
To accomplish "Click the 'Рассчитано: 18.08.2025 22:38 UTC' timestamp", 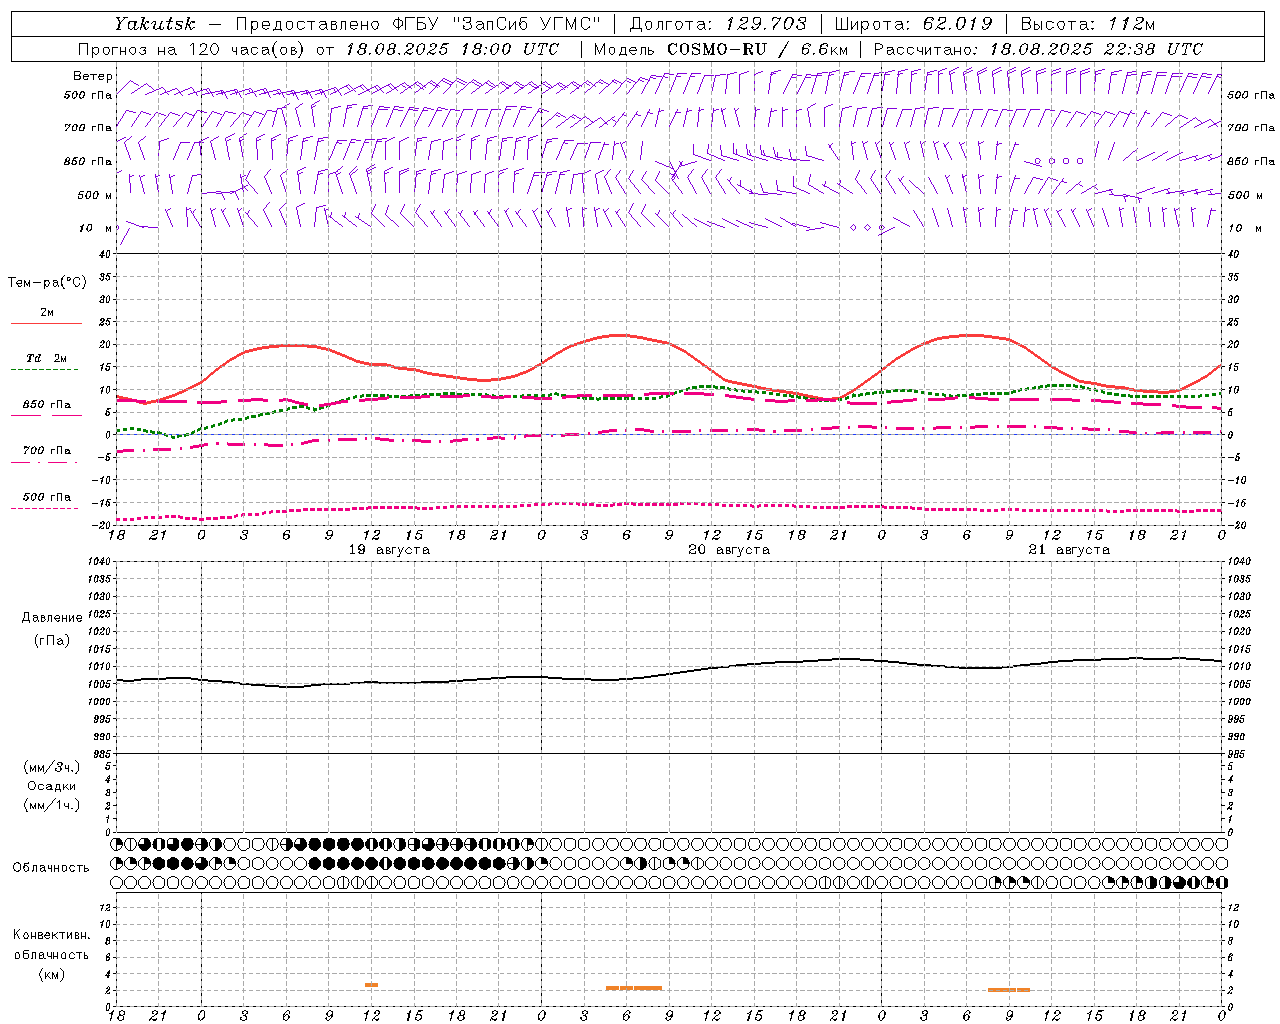I will (x=1038, y=49).
